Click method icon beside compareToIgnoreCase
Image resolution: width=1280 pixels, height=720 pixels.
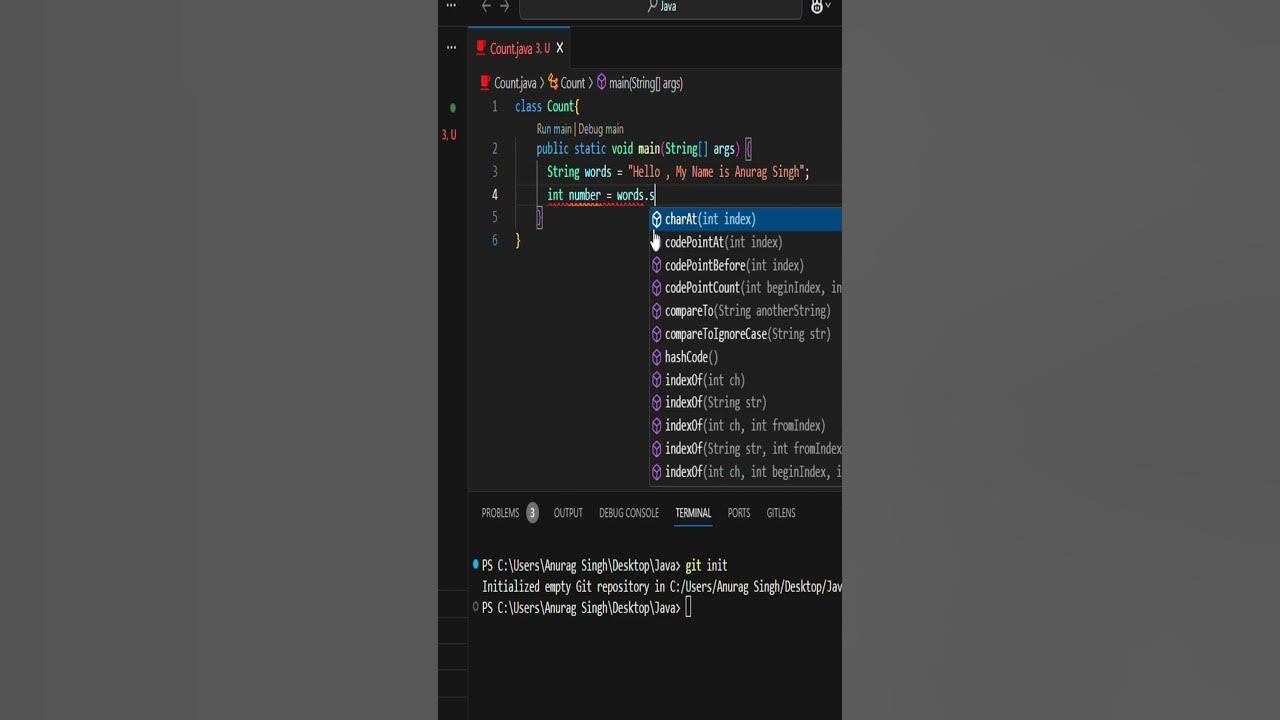(657, 334)
